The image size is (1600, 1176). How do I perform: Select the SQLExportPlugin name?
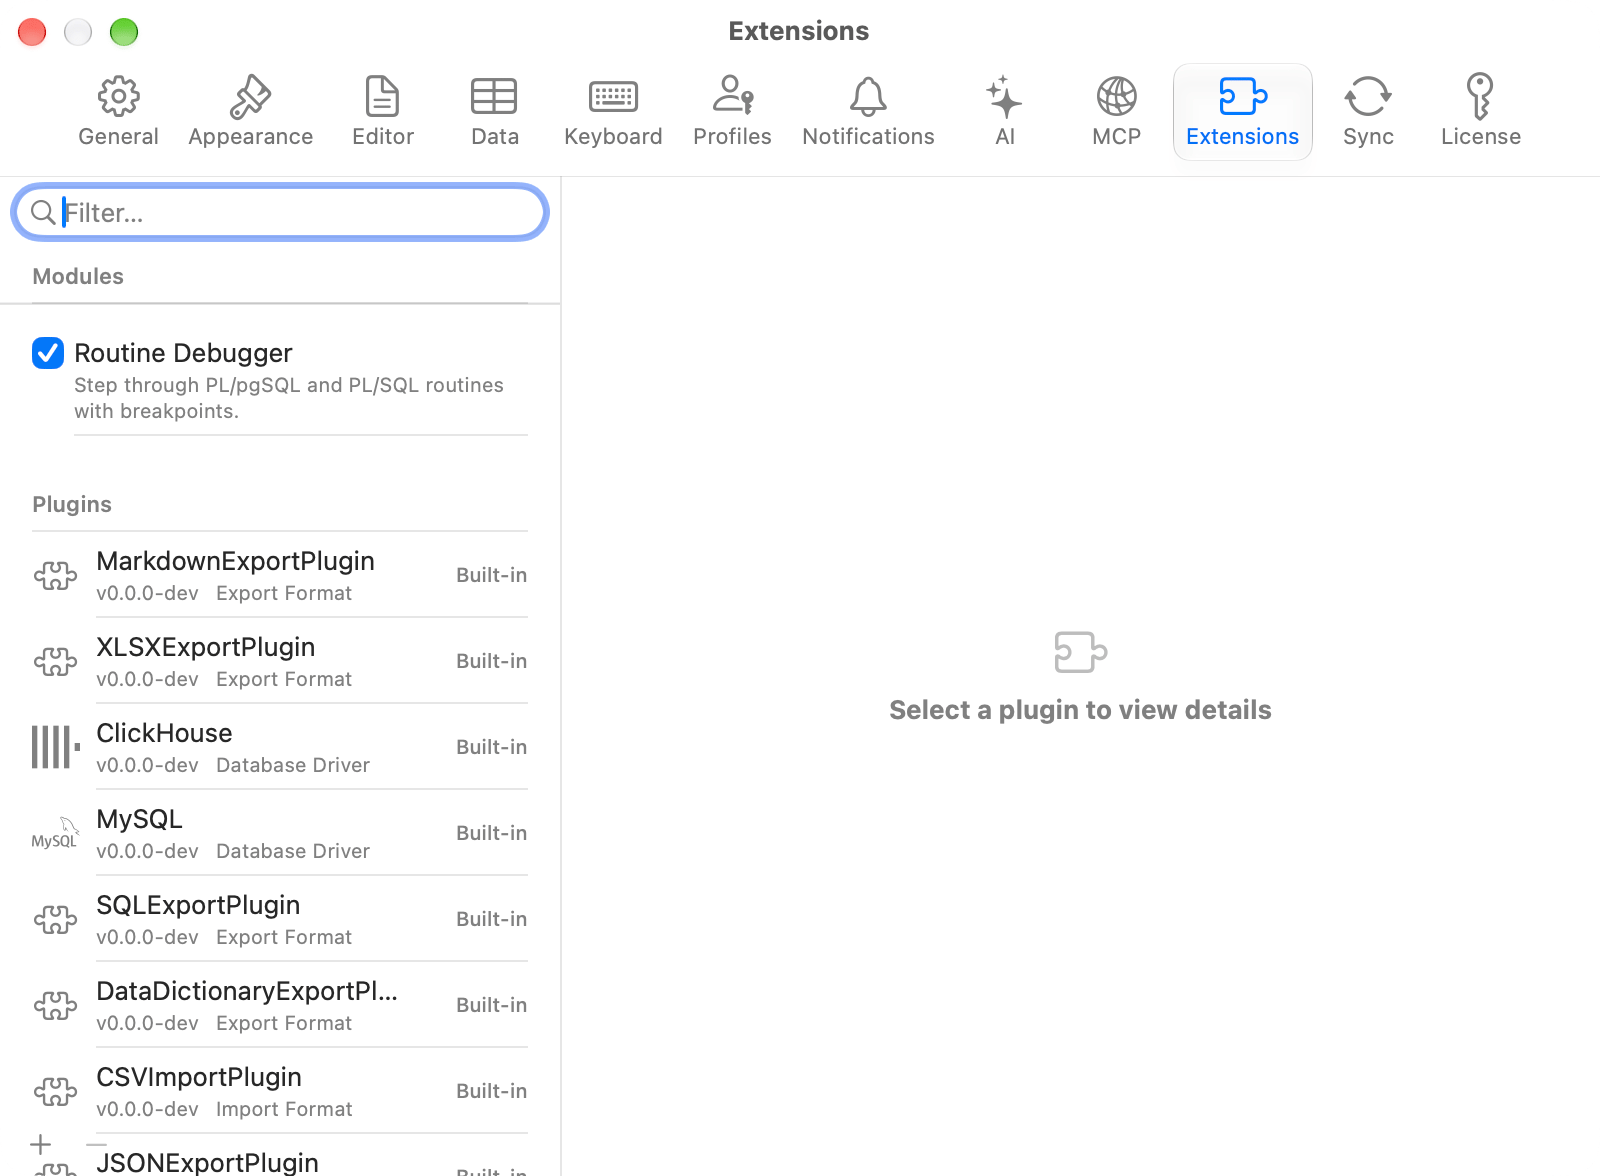pyautogui.click(x=198, y=905)
